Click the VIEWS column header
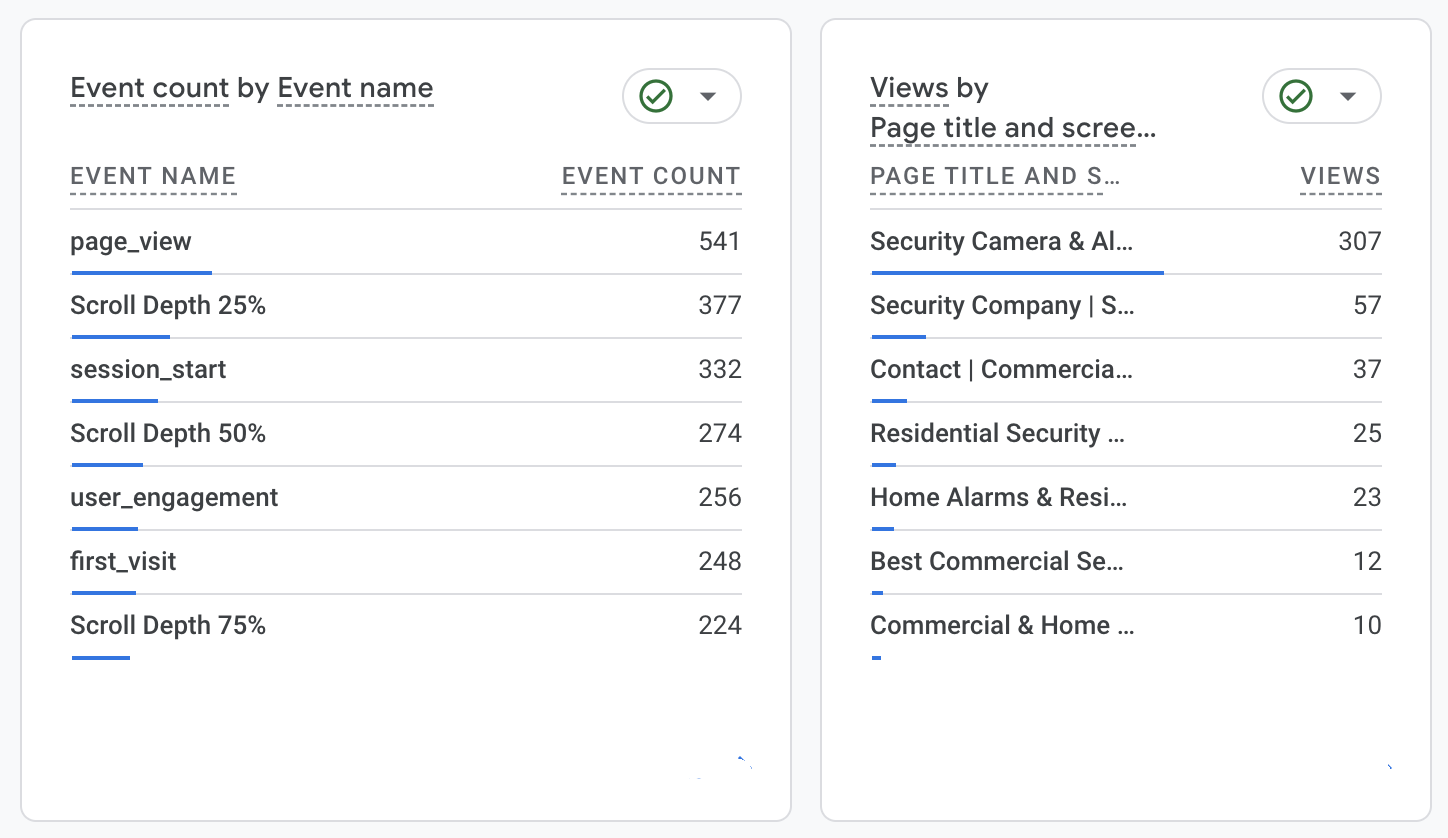This screenshot has width=1448, height=838. pyautogui.click(x=1340, y=177)
